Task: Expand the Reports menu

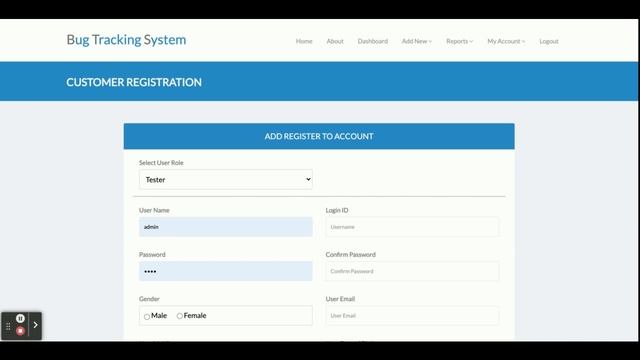Action: (460, 41)
